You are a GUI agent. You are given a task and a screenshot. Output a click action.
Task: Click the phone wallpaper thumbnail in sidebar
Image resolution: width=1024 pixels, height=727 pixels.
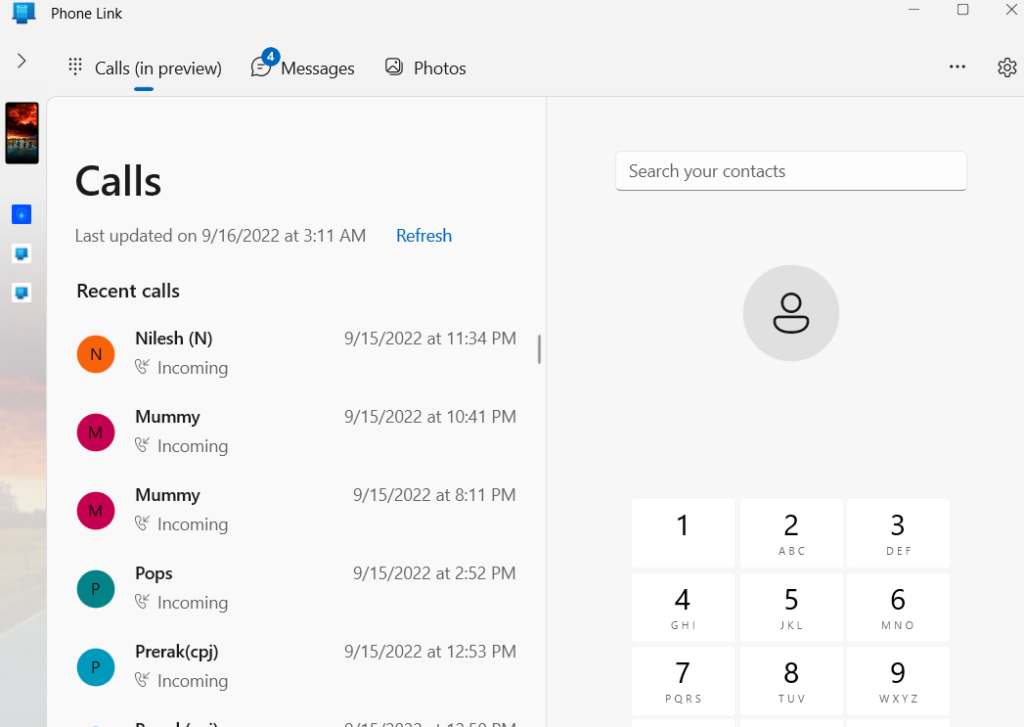[22, 133]
